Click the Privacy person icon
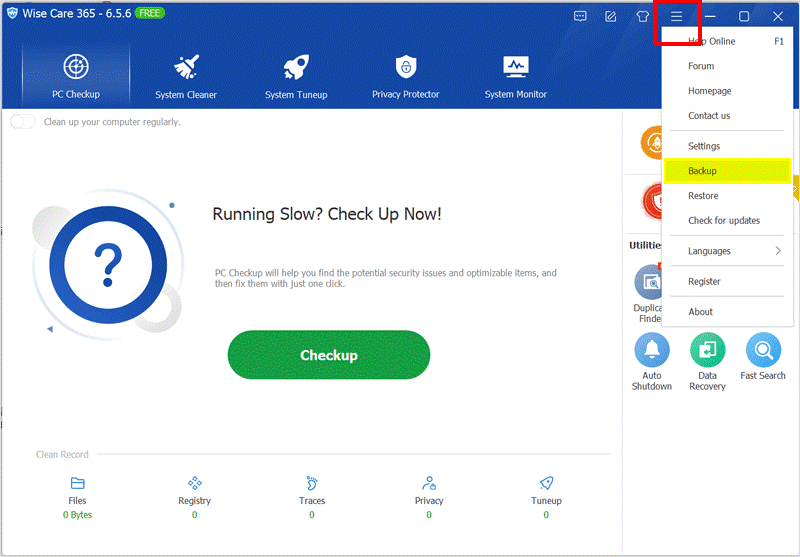This screenshot has height=557, width=800. pyautogui.click(x=429, y=483)
